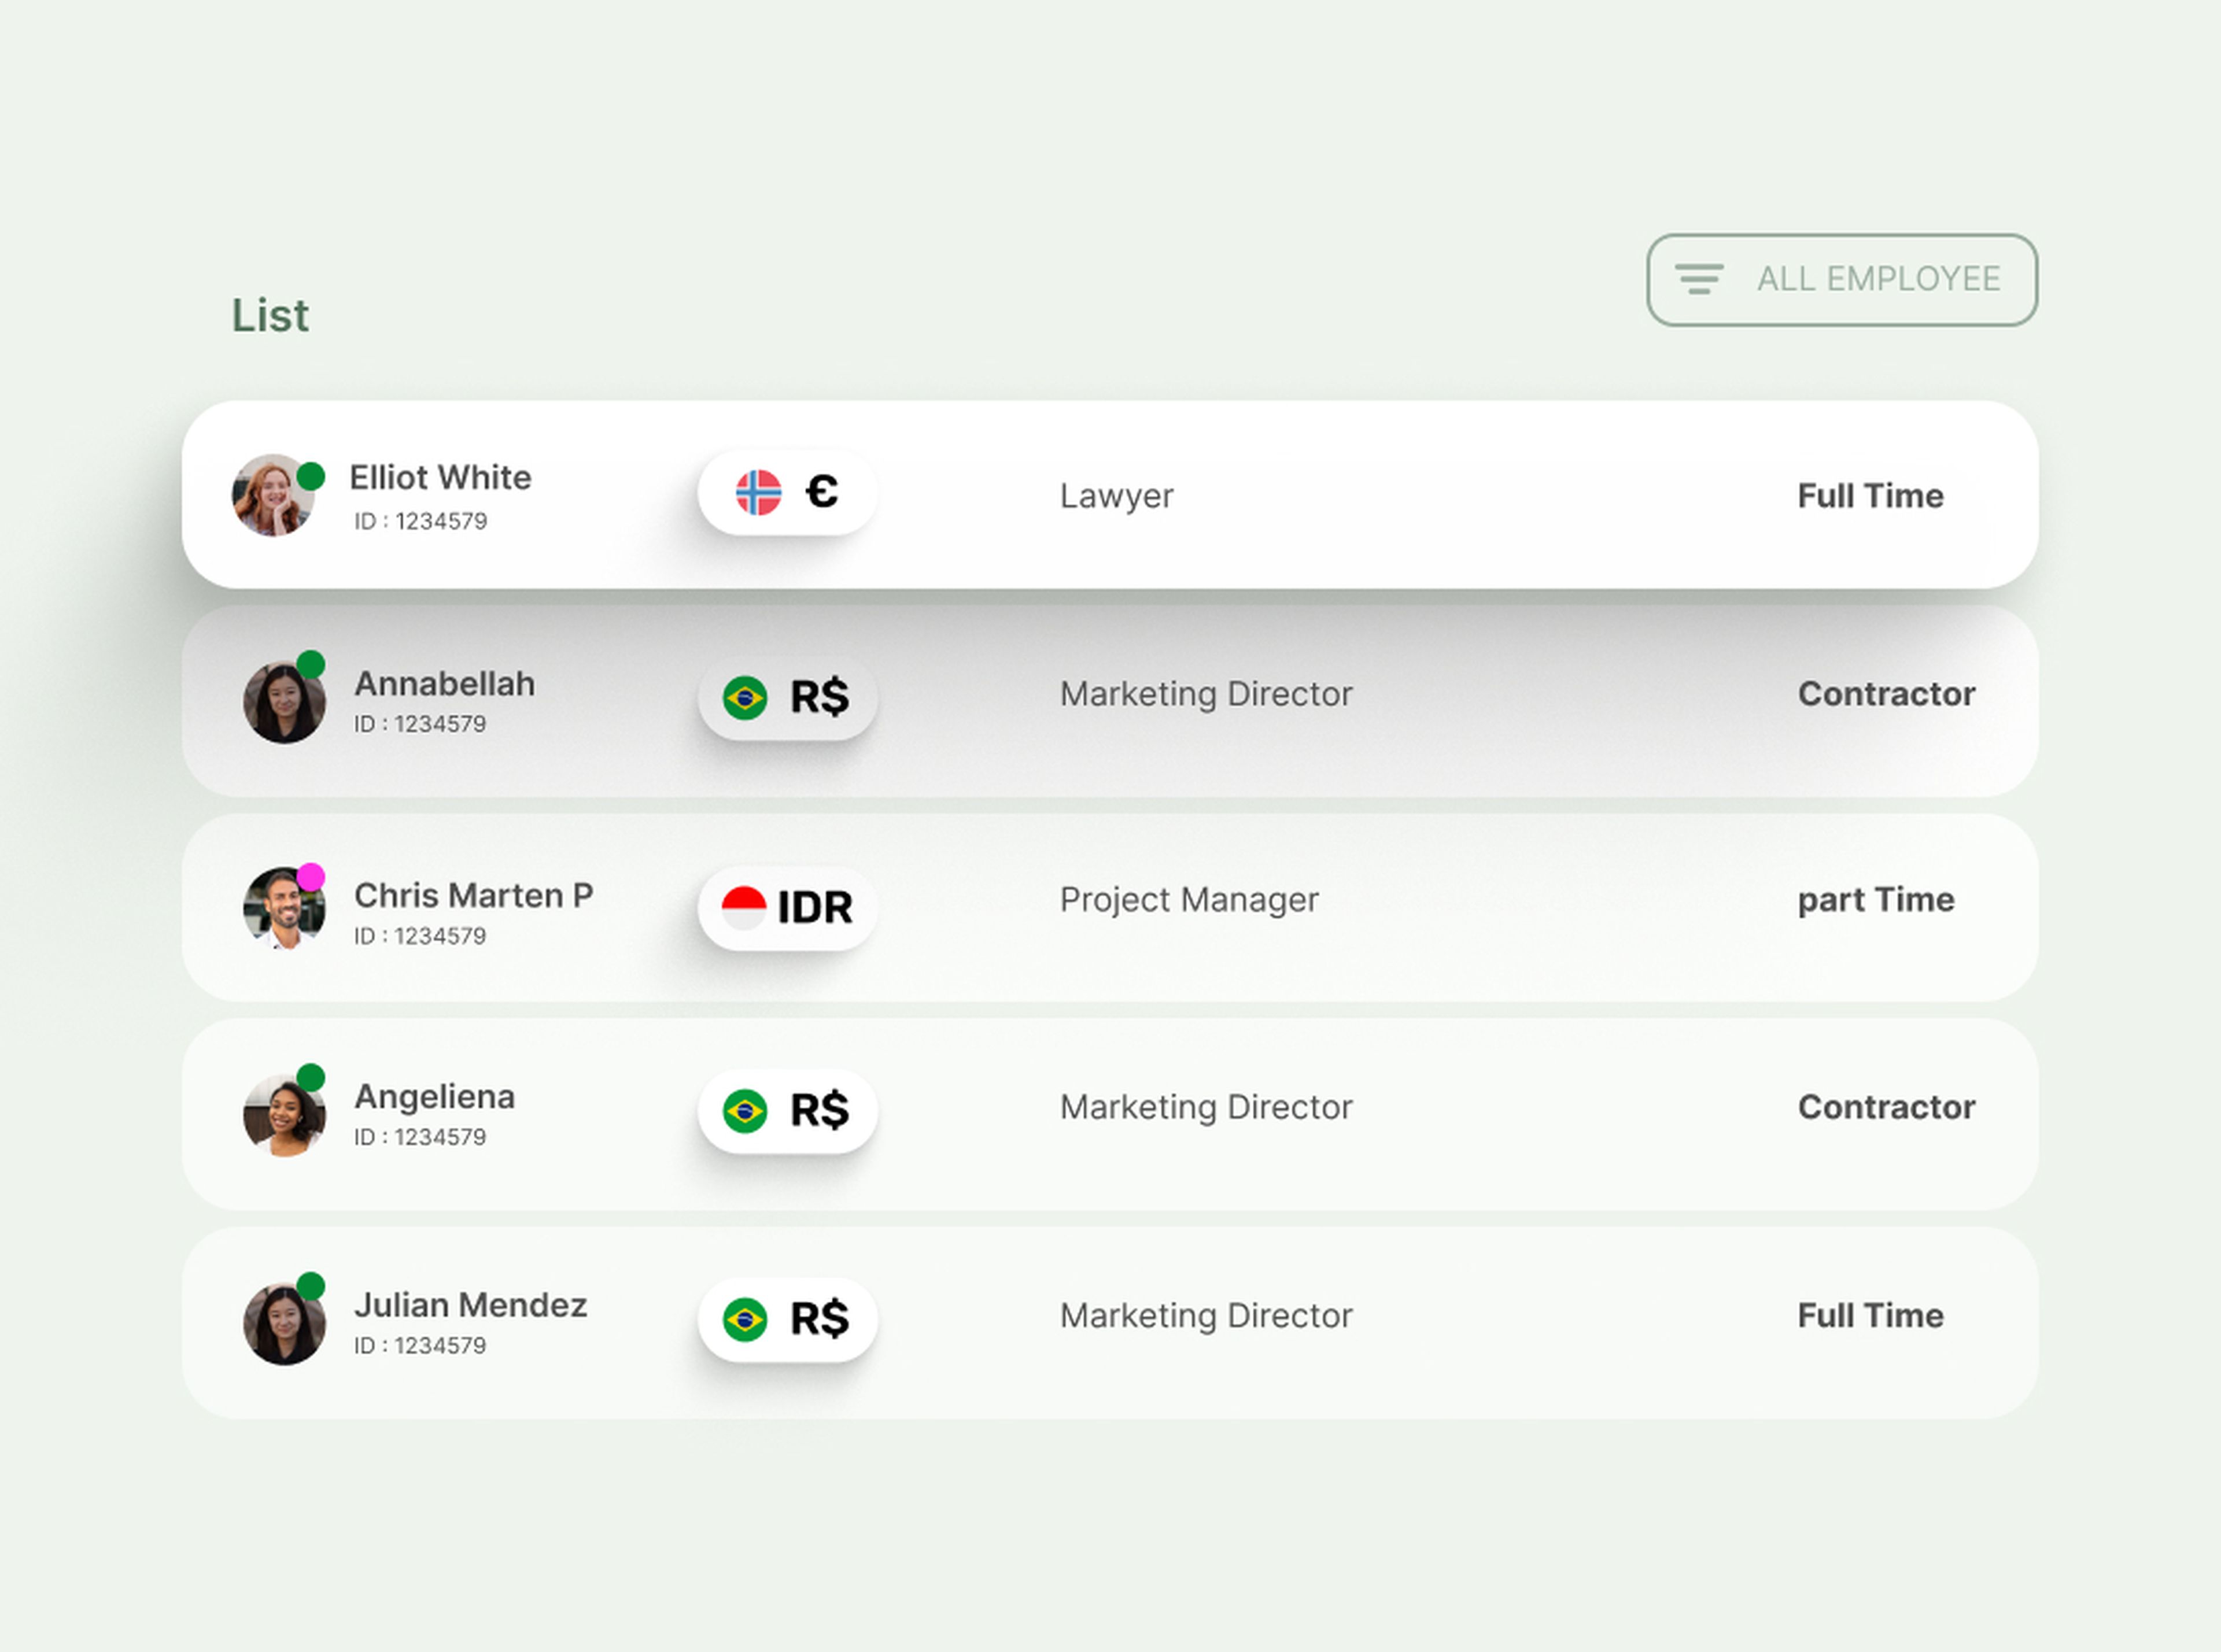This screenshot has height=1652, width=2221.
Task: Click the Lawyer job title
Action: (x=1116, y=496)
